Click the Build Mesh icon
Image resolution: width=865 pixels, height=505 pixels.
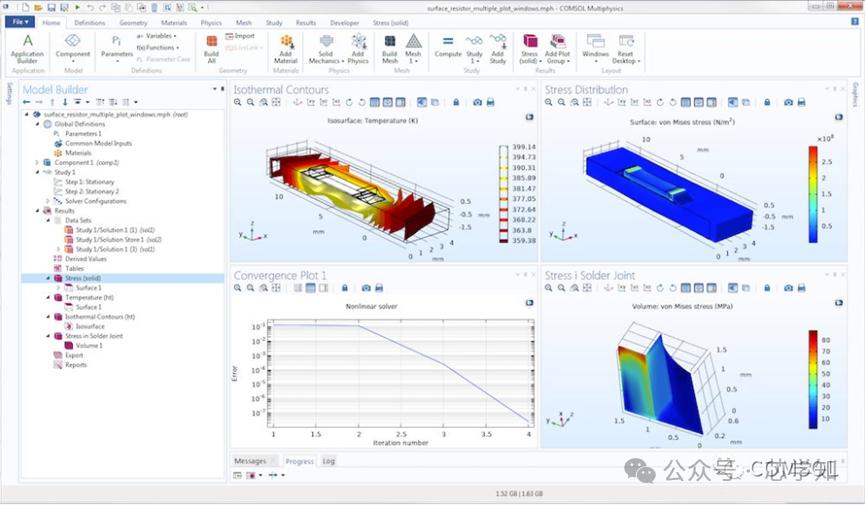click(389, 49)
